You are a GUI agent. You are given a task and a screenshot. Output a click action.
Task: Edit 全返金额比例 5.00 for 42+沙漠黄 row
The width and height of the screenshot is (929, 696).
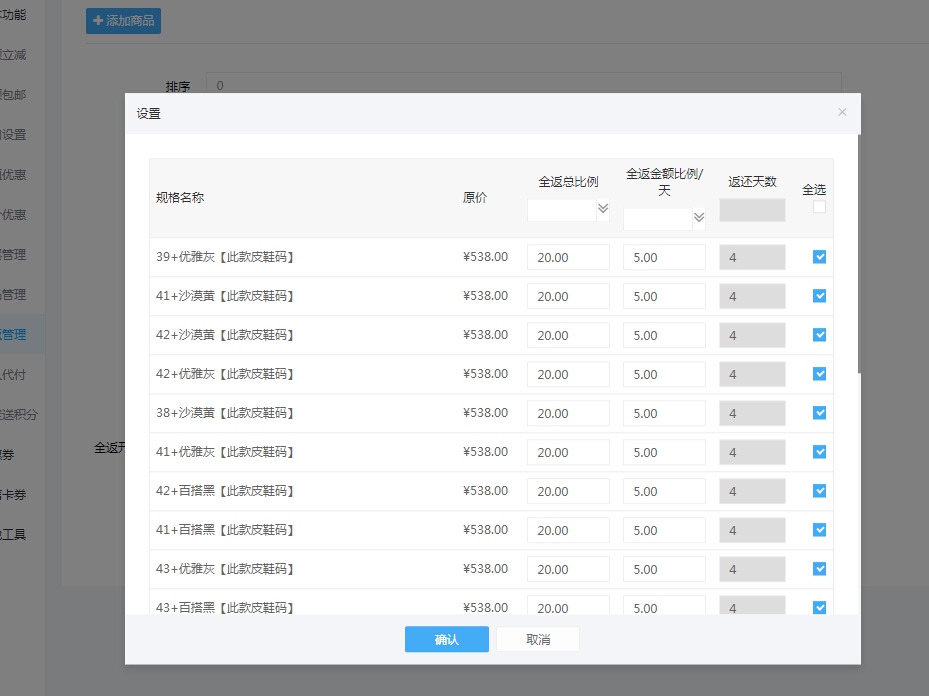coord(664,335)
